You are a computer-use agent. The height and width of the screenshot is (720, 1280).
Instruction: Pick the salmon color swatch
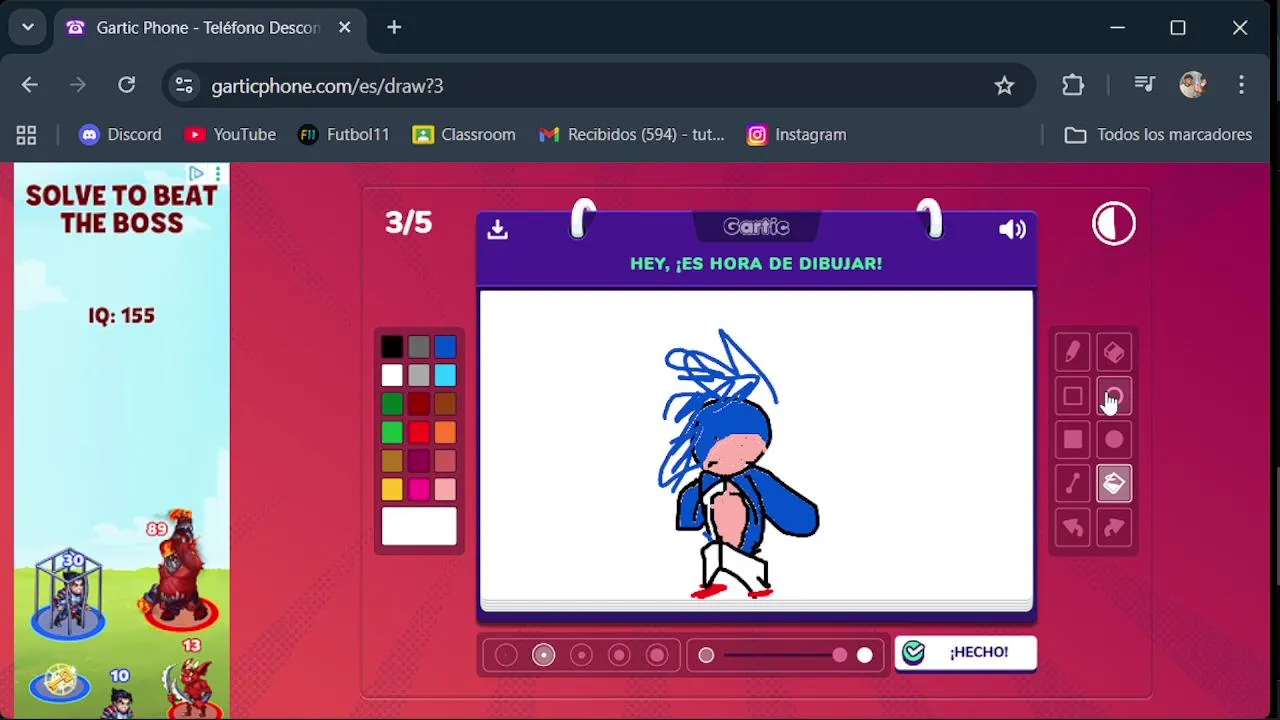(446, 461)
